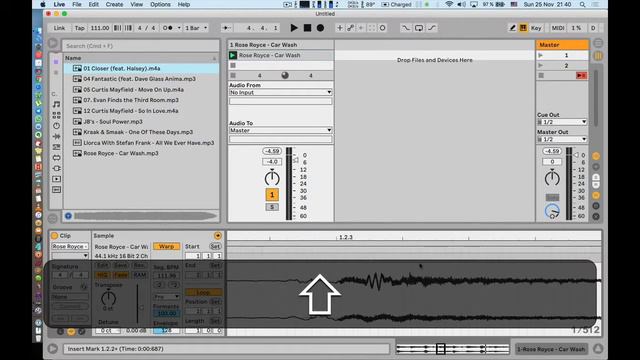Open the File menu
Viewport: 640px width, 360px height.
(x=77, y=4)
